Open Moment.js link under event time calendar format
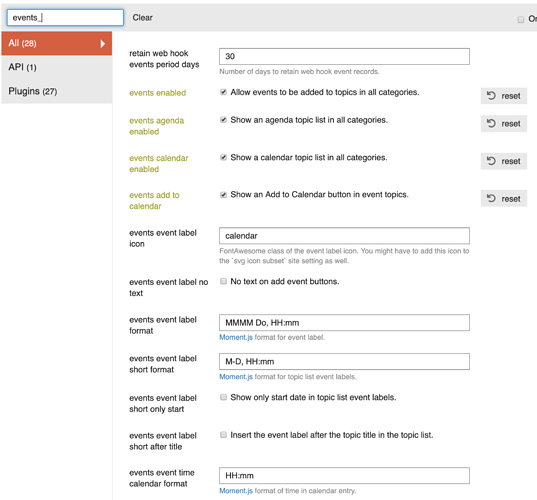537x500 pixels. click(236, 491)
